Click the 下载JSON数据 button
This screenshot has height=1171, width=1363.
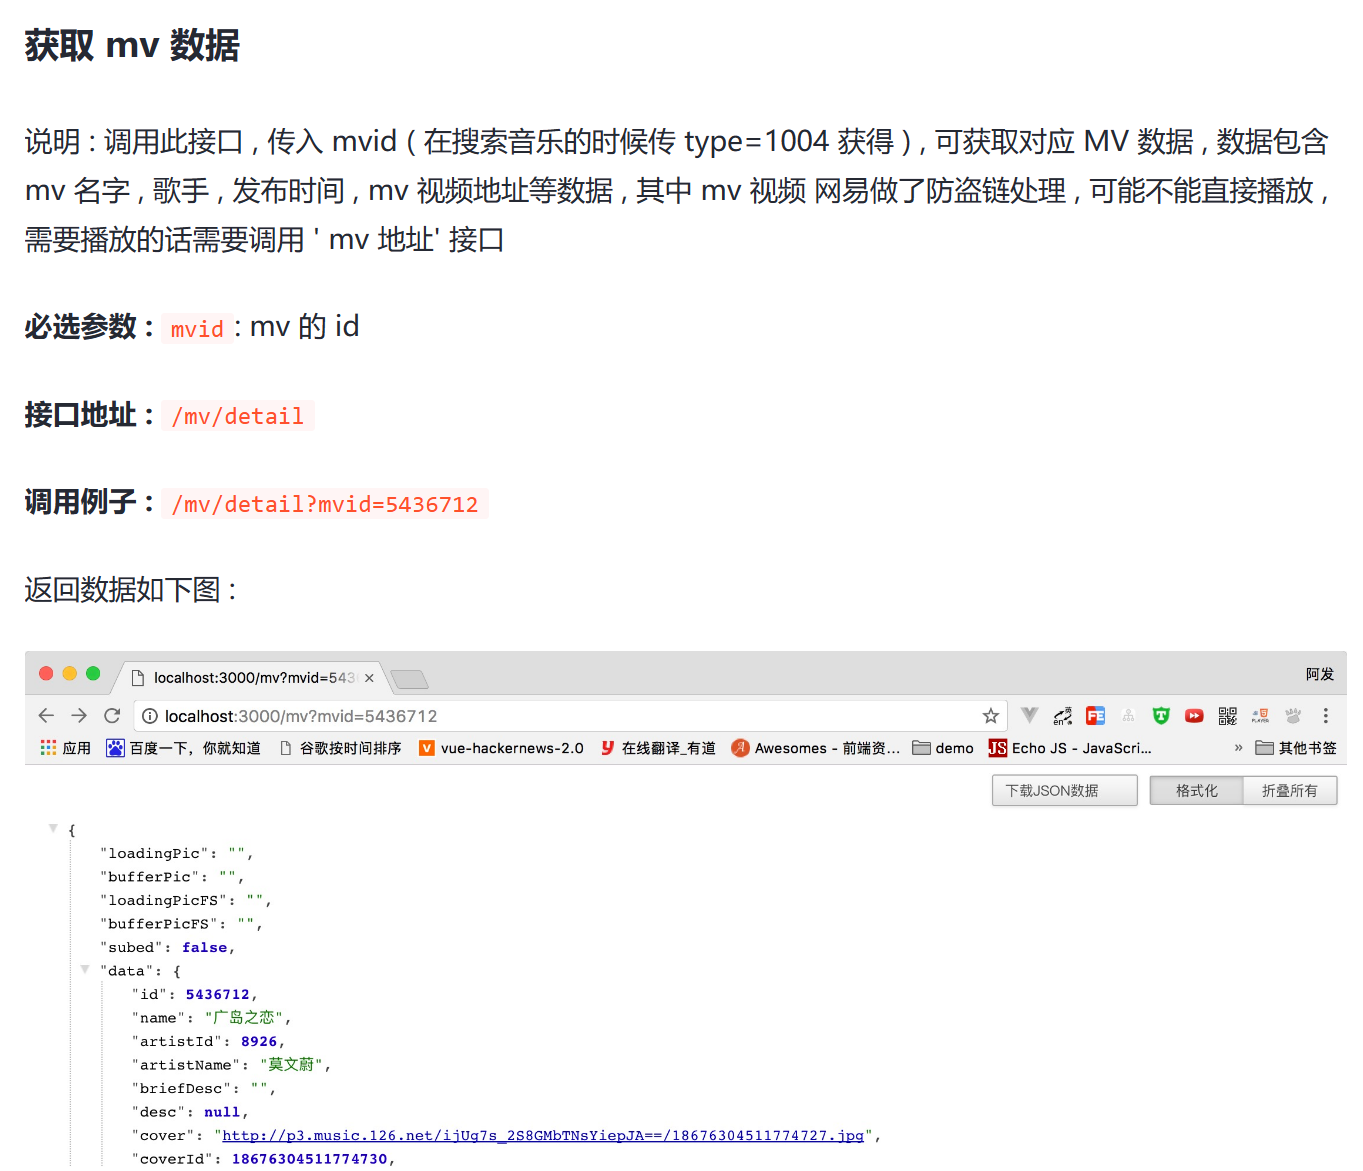tap(1063, 790)
